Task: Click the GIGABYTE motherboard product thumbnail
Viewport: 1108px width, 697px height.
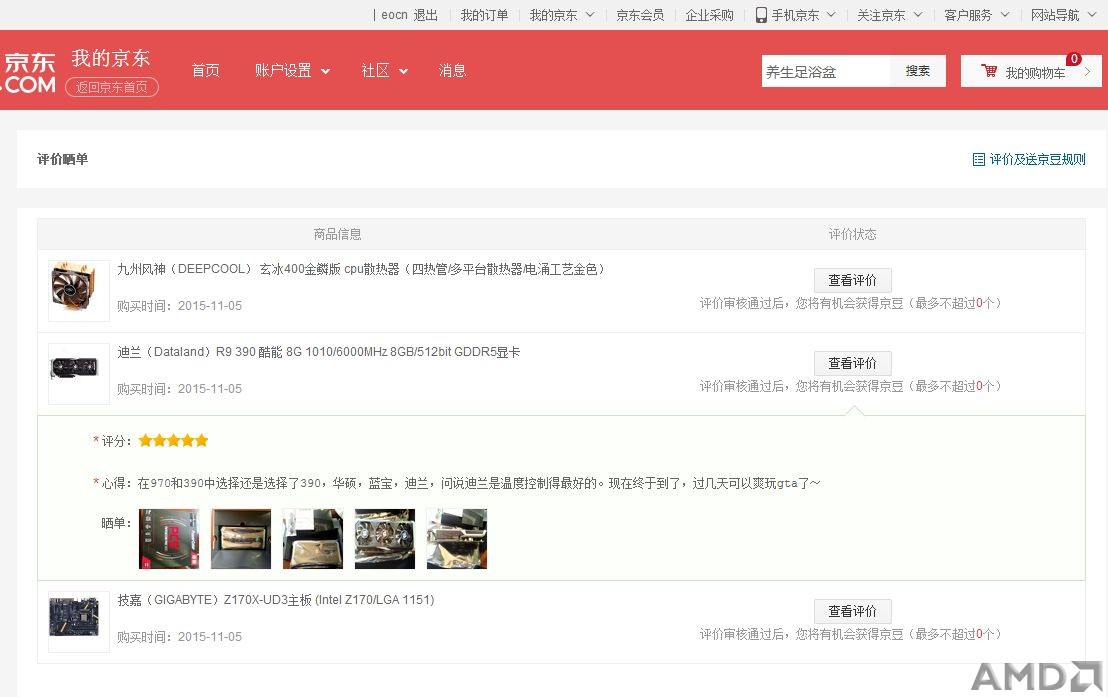Action: [x=78, y=621]
